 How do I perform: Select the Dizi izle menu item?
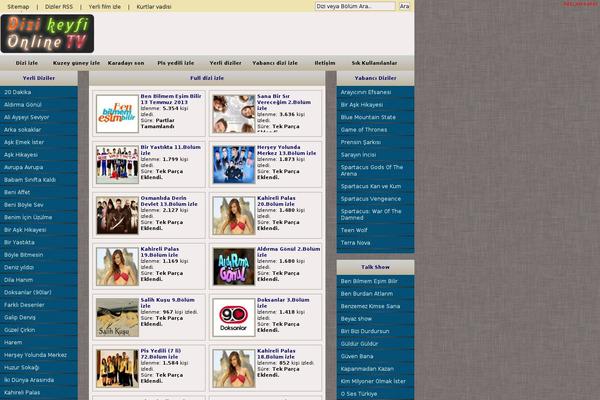(27, 63)
